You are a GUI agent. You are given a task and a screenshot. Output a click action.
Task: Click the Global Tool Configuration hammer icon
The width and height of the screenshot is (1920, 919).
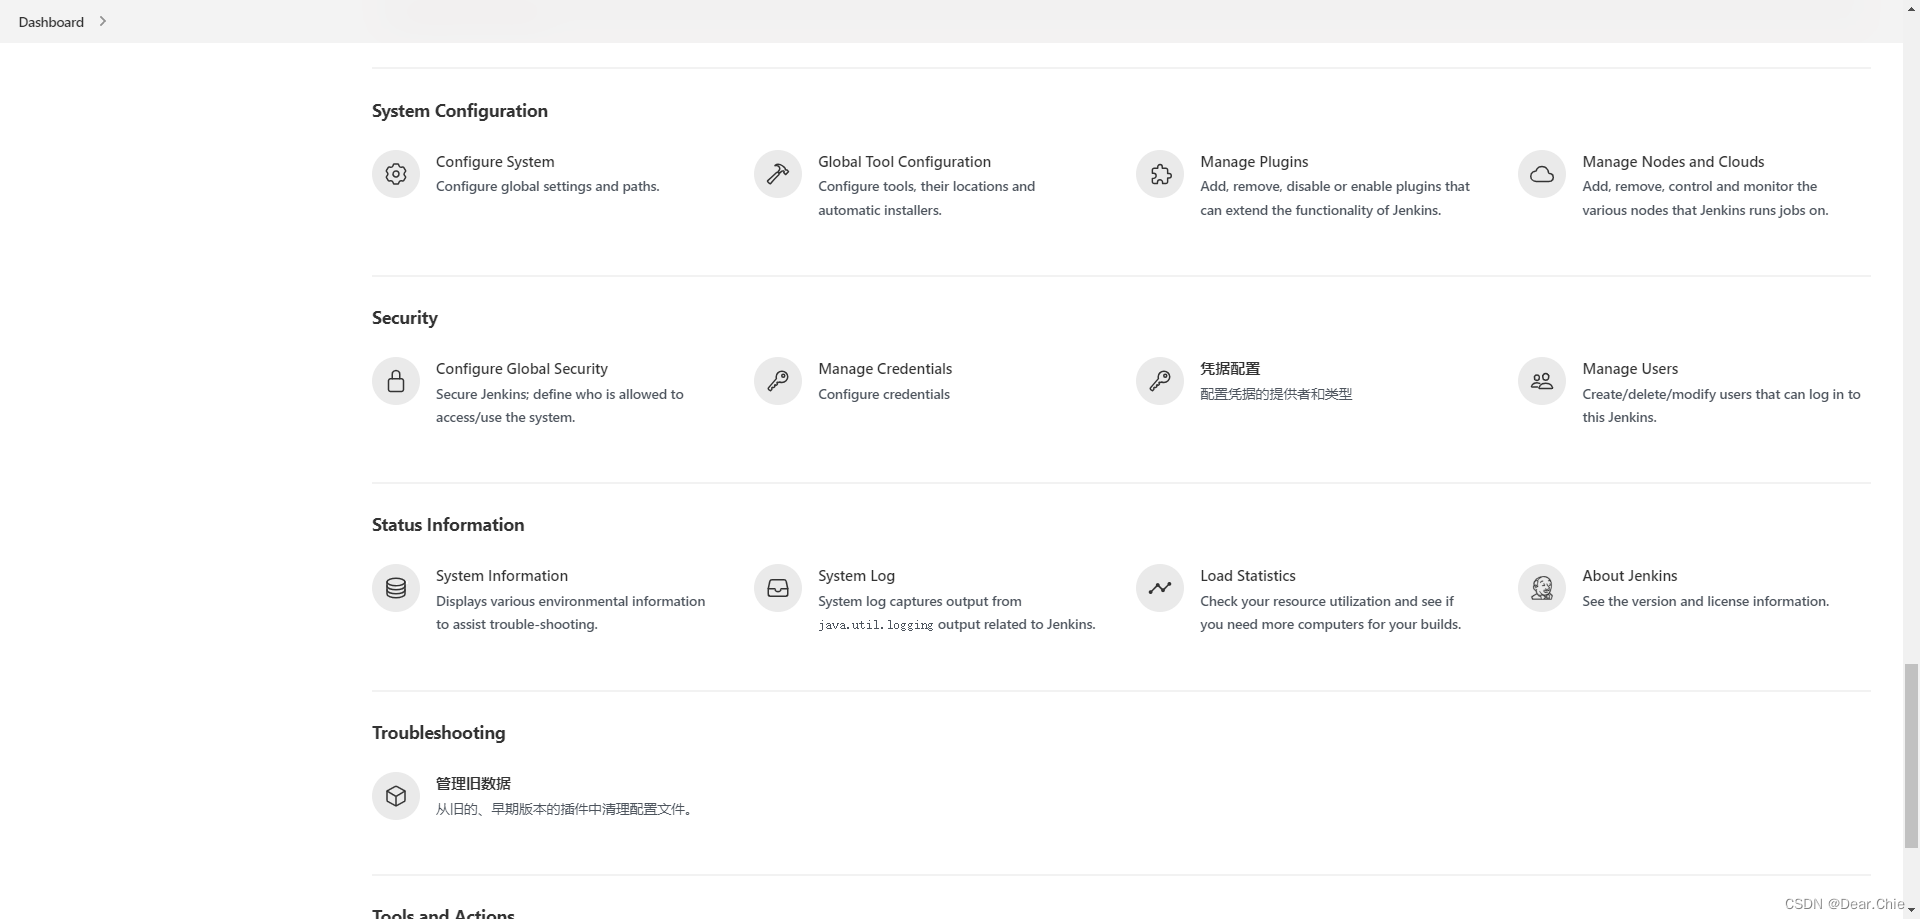pos(778,174)
